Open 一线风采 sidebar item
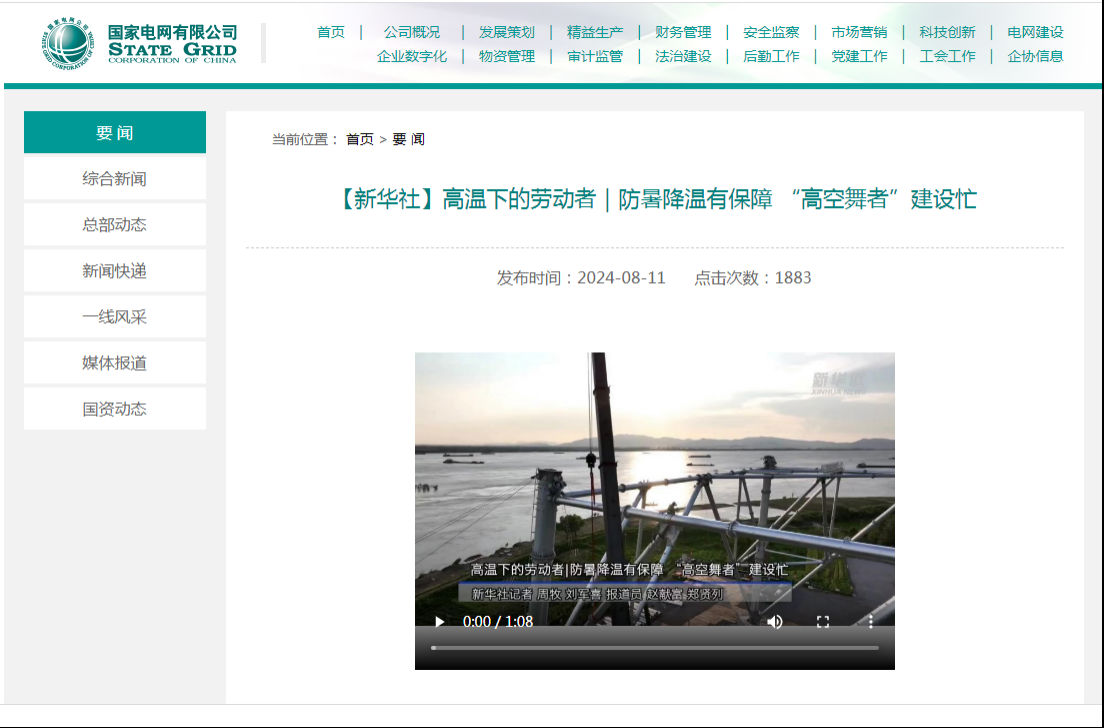This screenshot has width=1104, height=728. click(x=115, y=317)
